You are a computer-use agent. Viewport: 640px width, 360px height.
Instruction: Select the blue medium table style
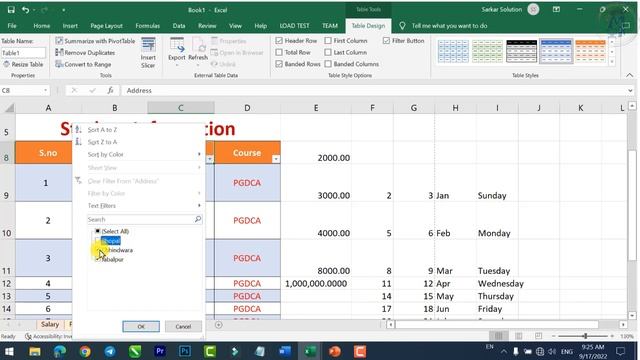(x=556, y=51)
